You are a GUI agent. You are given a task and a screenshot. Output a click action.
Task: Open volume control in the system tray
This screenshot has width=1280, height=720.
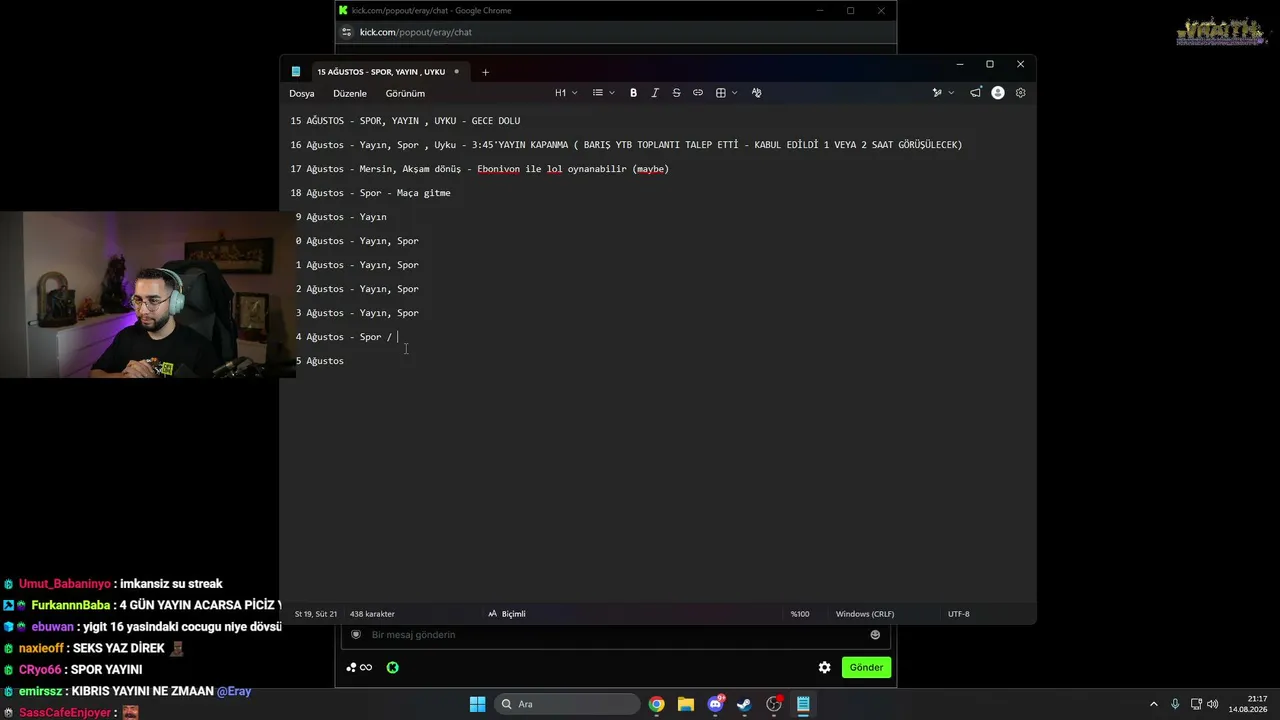[x=1213, y=704]
